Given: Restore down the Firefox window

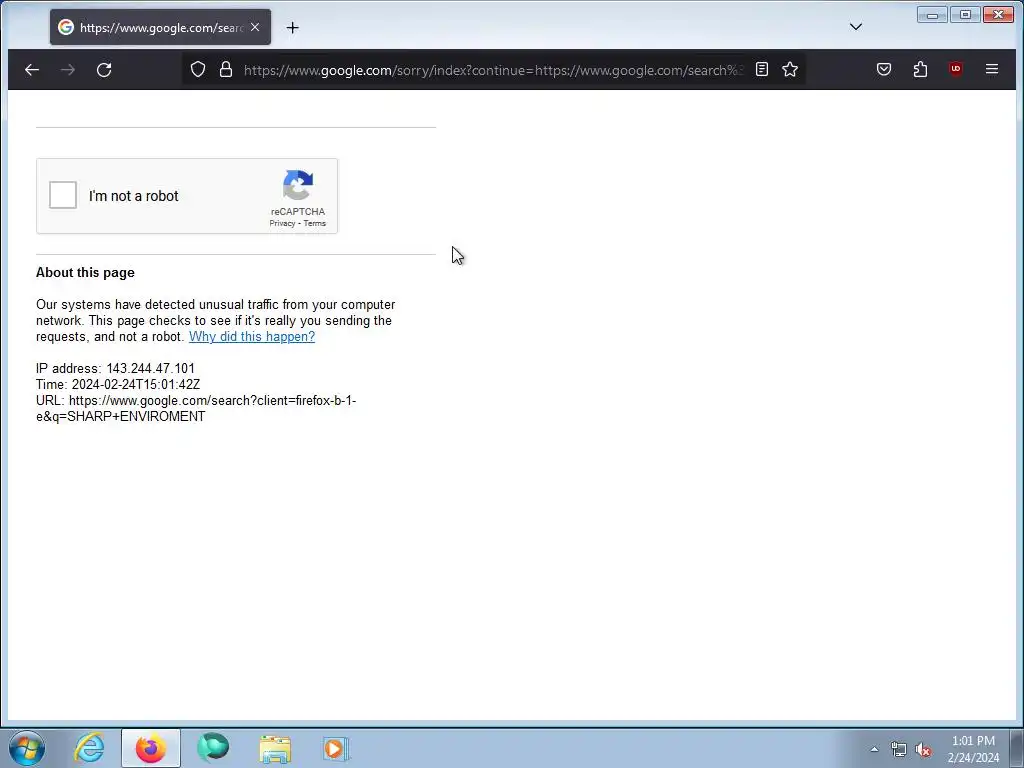Looking at the screenshot, I should coord(965,14).
